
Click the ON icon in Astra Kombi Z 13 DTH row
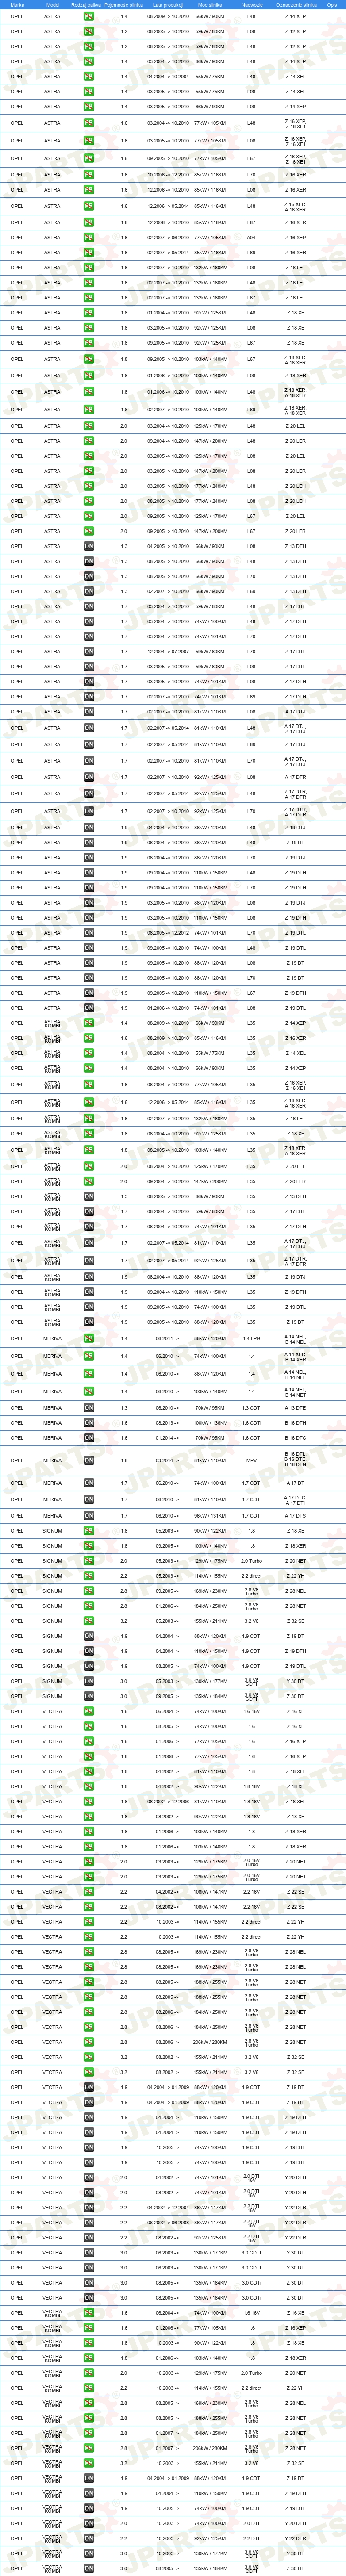click(88, 1196)
